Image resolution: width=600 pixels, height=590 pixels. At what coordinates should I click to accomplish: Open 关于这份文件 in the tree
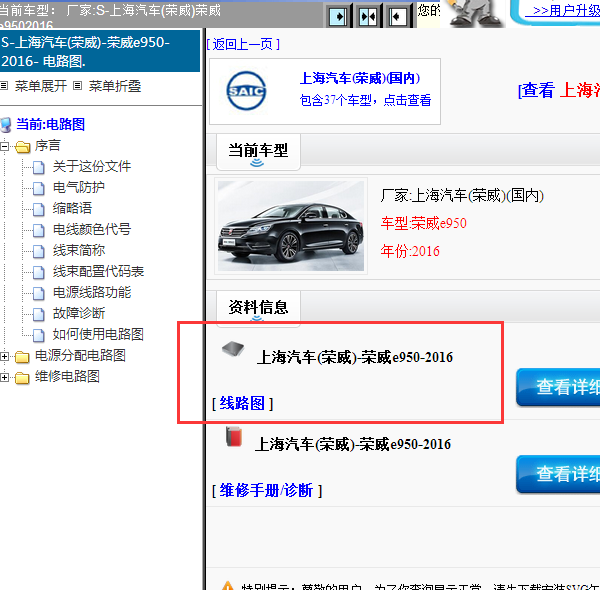coord(92,166)
